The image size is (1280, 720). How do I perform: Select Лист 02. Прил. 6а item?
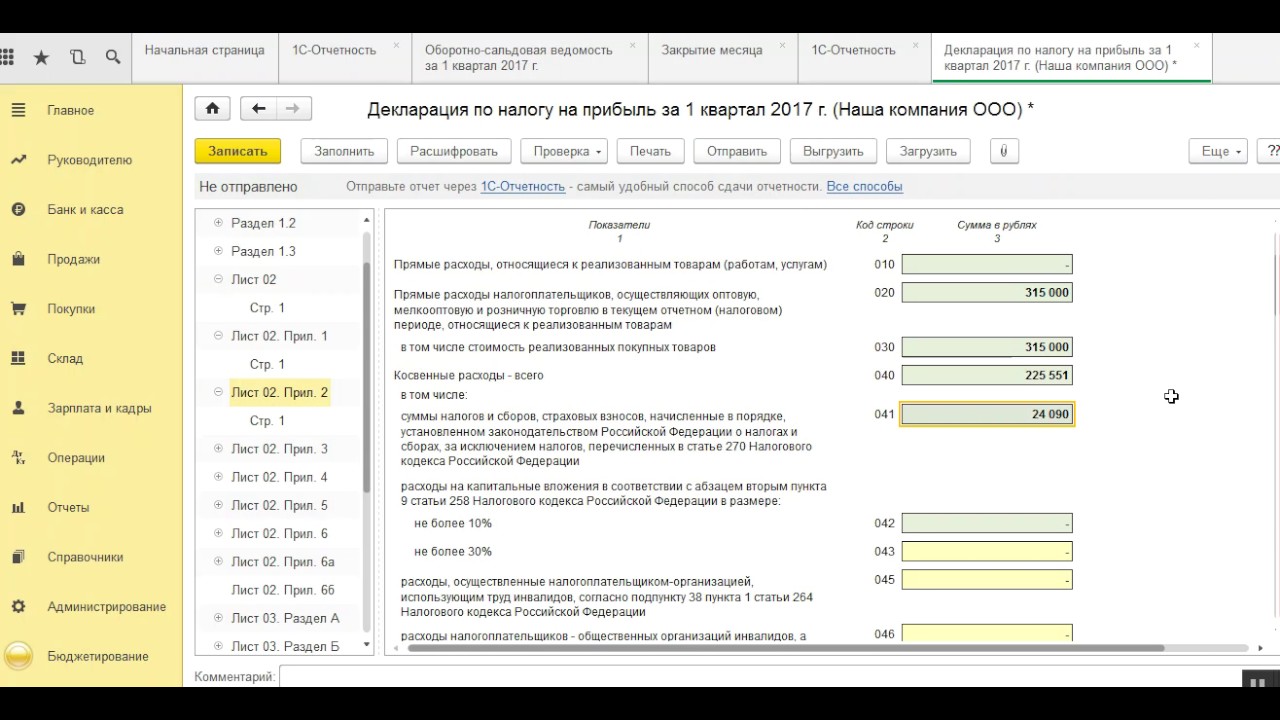283,562
